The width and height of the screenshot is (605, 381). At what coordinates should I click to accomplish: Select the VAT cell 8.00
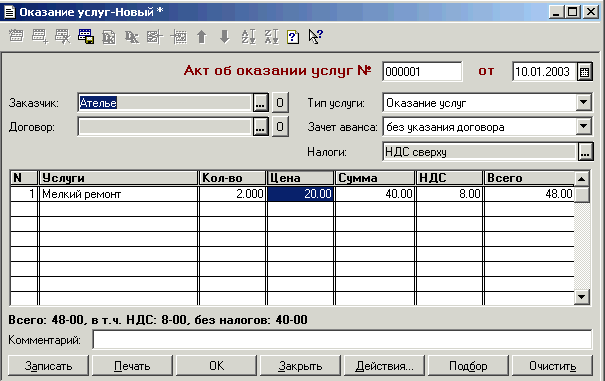coord(450,194)
